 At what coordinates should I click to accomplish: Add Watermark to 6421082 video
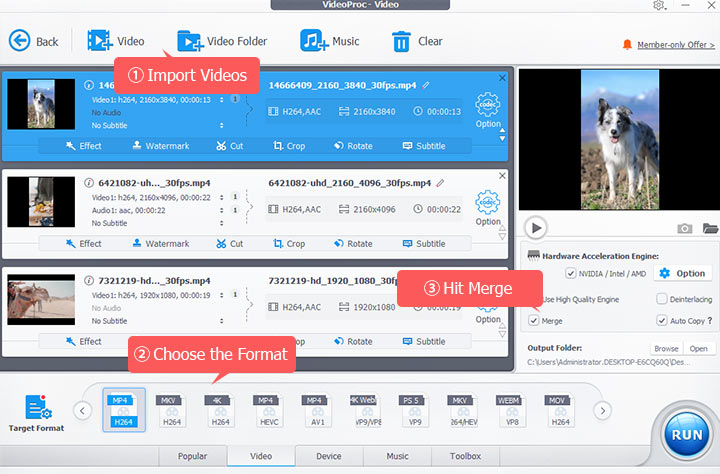pos(161,244)
